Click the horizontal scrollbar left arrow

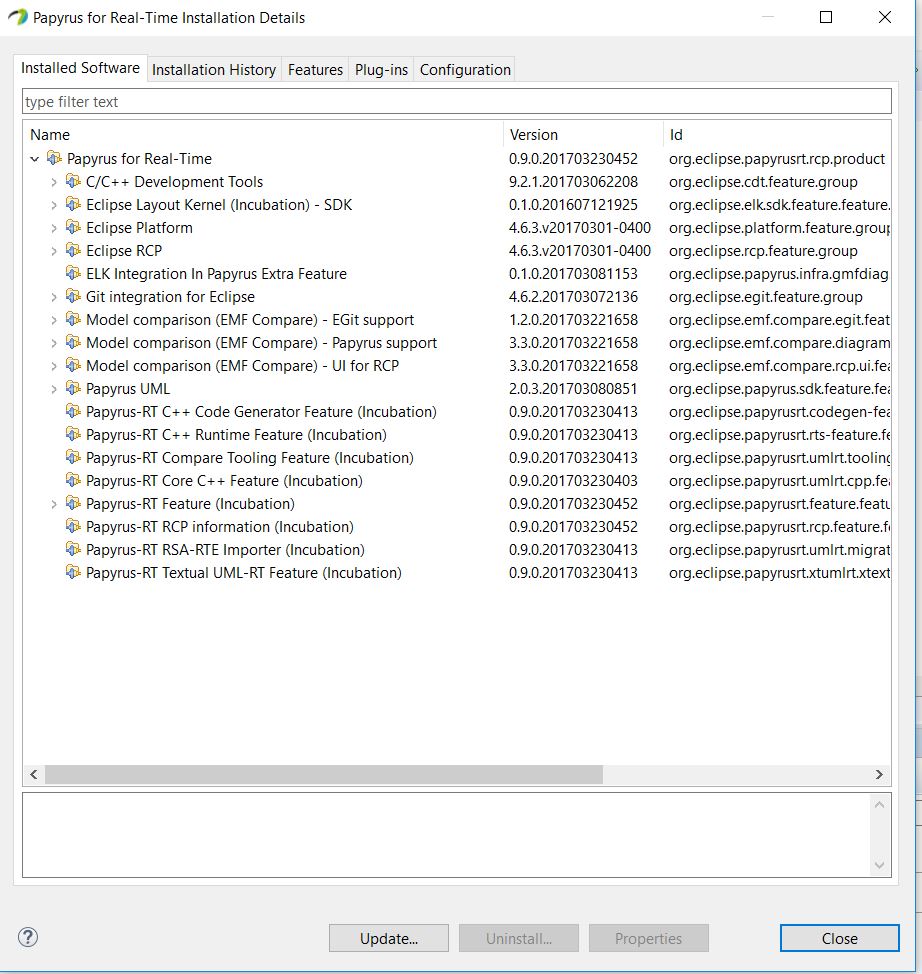[x=34, y=774]
